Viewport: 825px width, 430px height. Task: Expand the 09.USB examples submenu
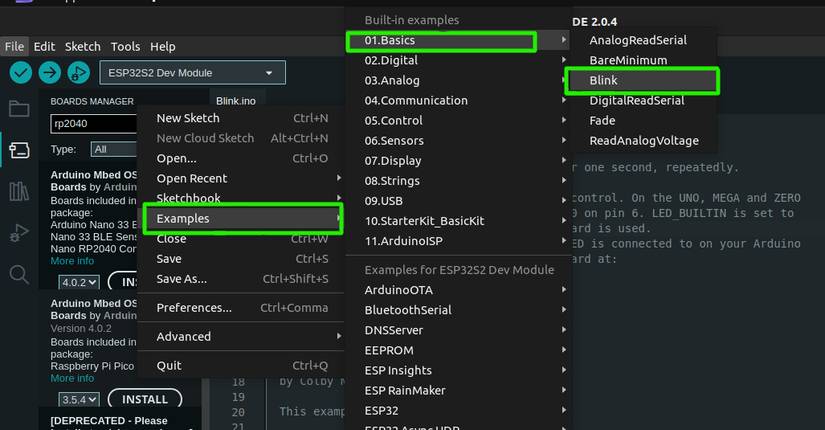tap(458, 201)
